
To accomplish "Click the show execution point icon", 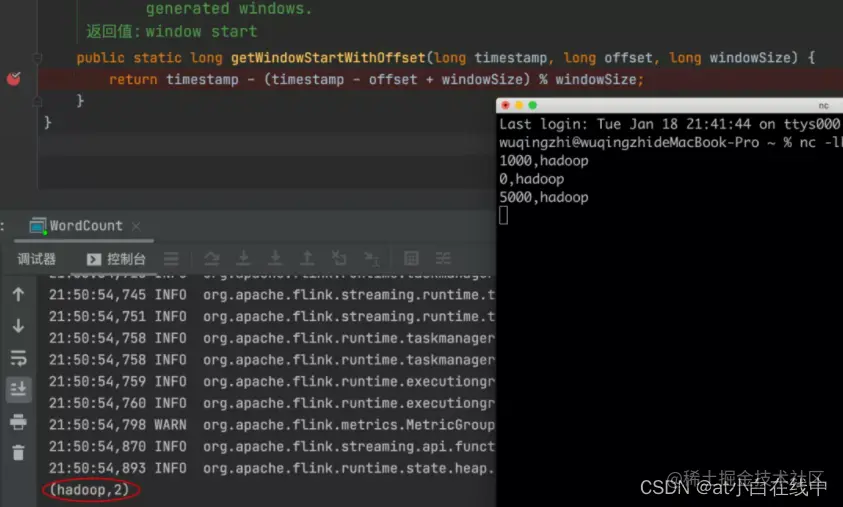I will [172, 259].
